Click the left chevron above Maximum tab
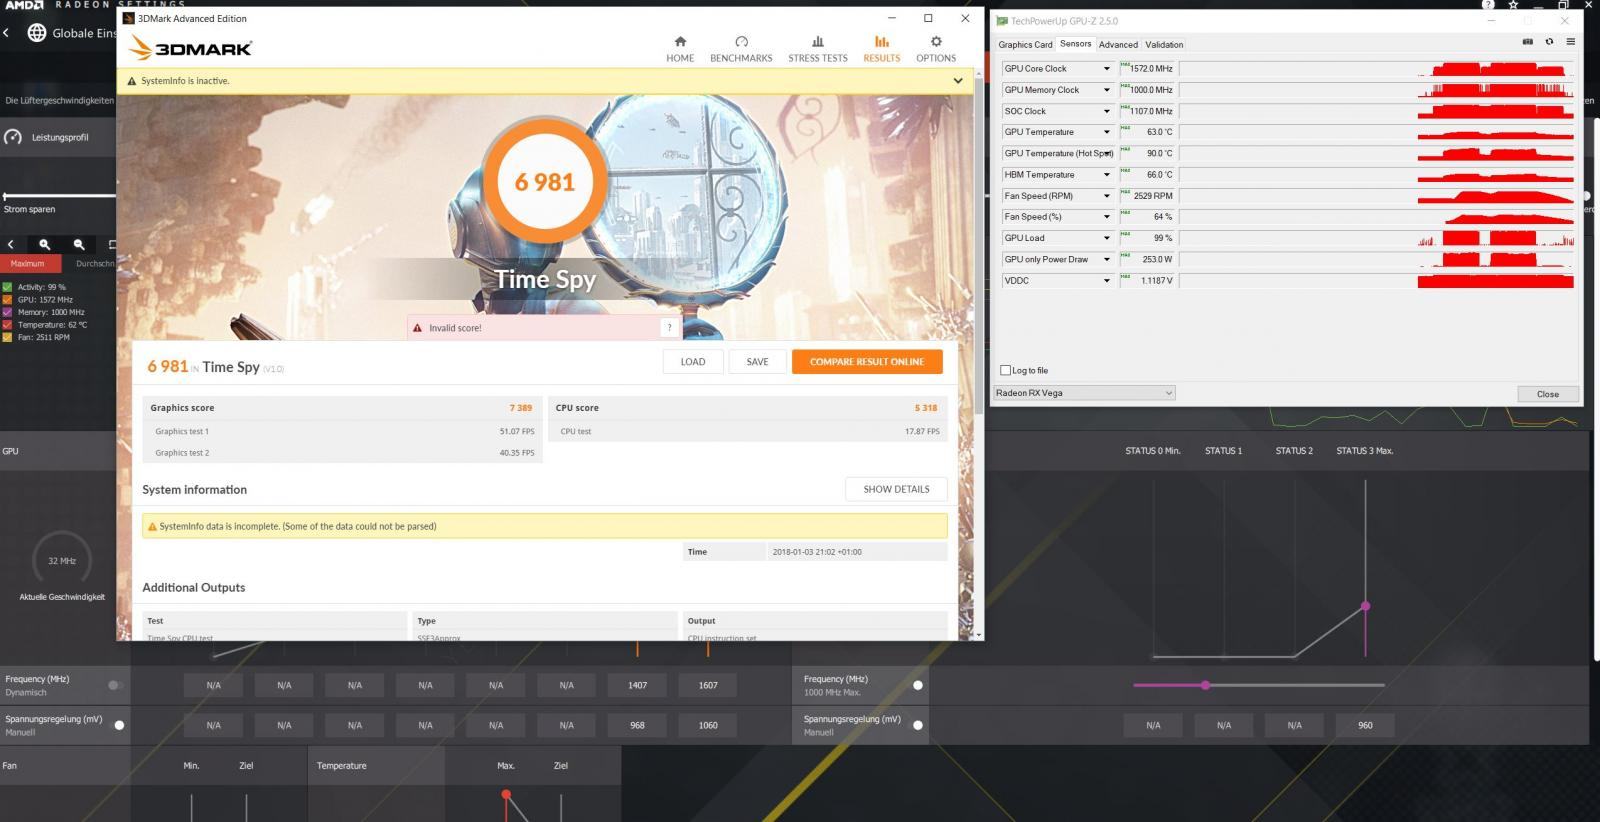 tap(11, 244)
